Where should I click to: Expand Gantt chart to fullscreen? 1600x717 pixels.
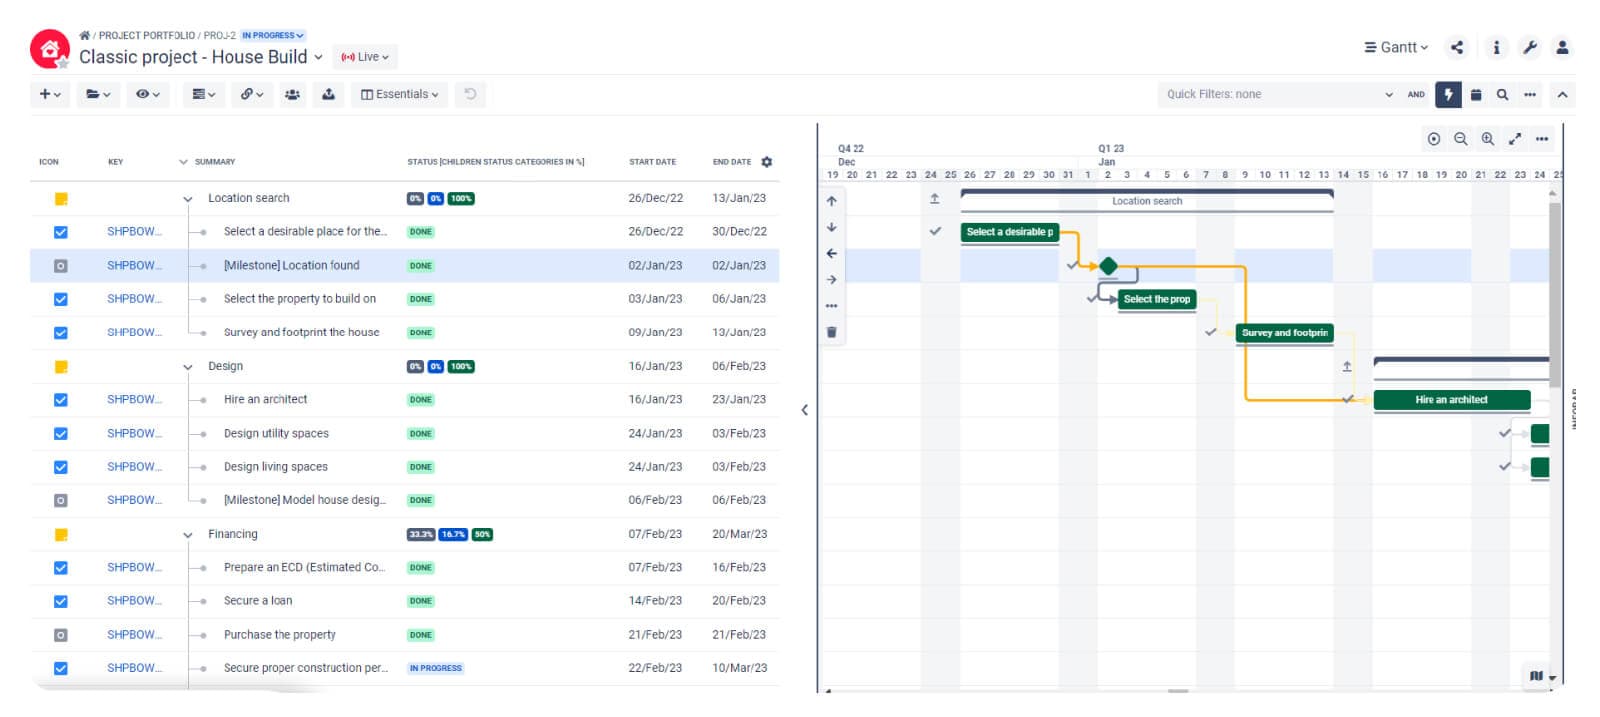(x=1515, y=139)
